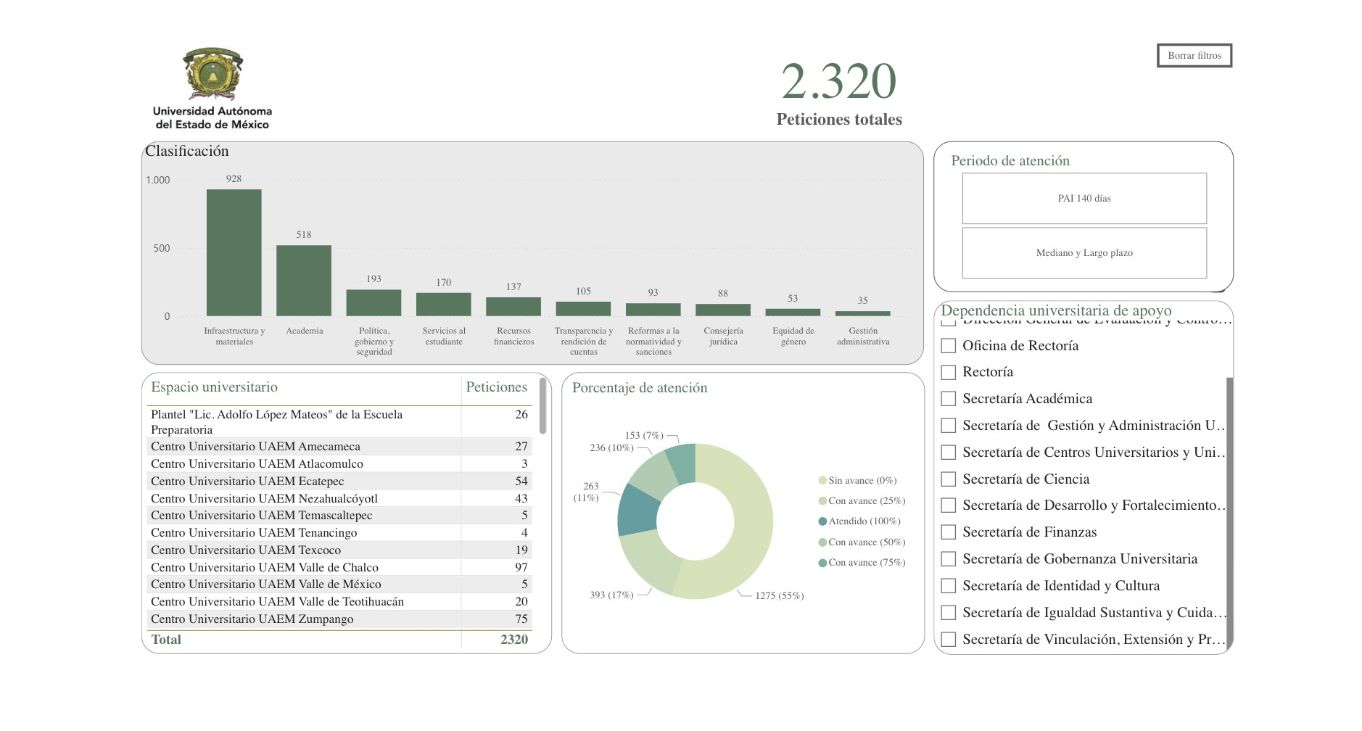Click the Con avance (75%) legend marker
The image size is (1362, 731).
tap(823, 562)
